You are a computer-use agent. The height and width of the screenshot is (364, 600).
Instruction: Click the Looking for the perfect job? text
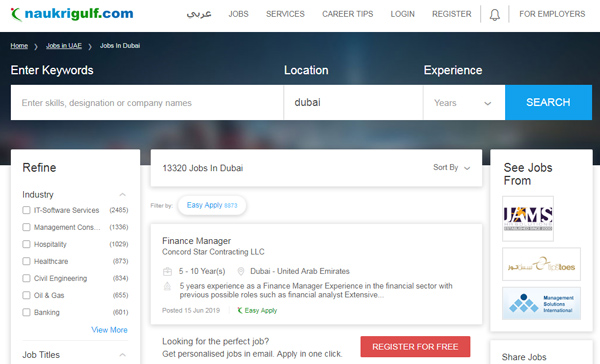pos(215,341)
